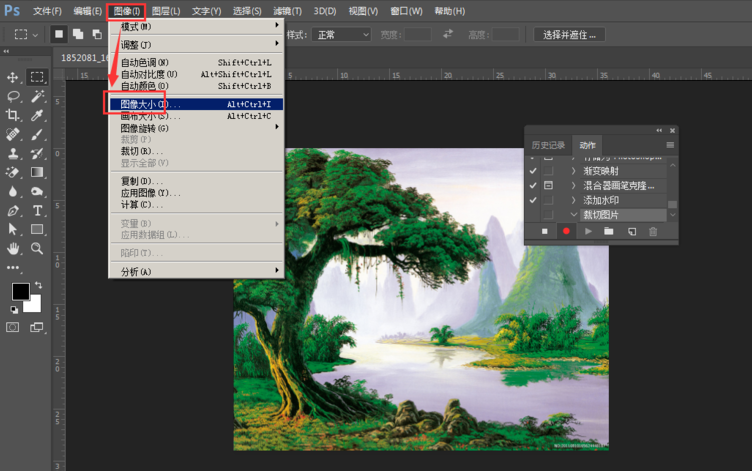
Task: Change the screen mode
Action: click(37, 328)
